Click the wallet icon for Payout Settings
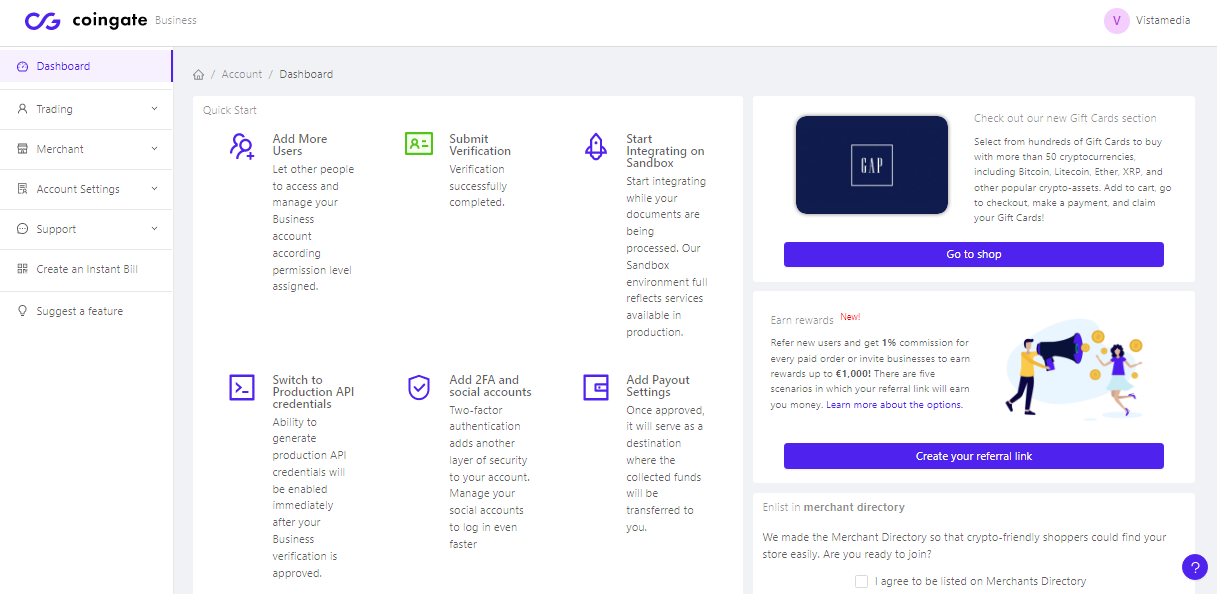This screenshot has width=1217, height=594. click(596, 387)
